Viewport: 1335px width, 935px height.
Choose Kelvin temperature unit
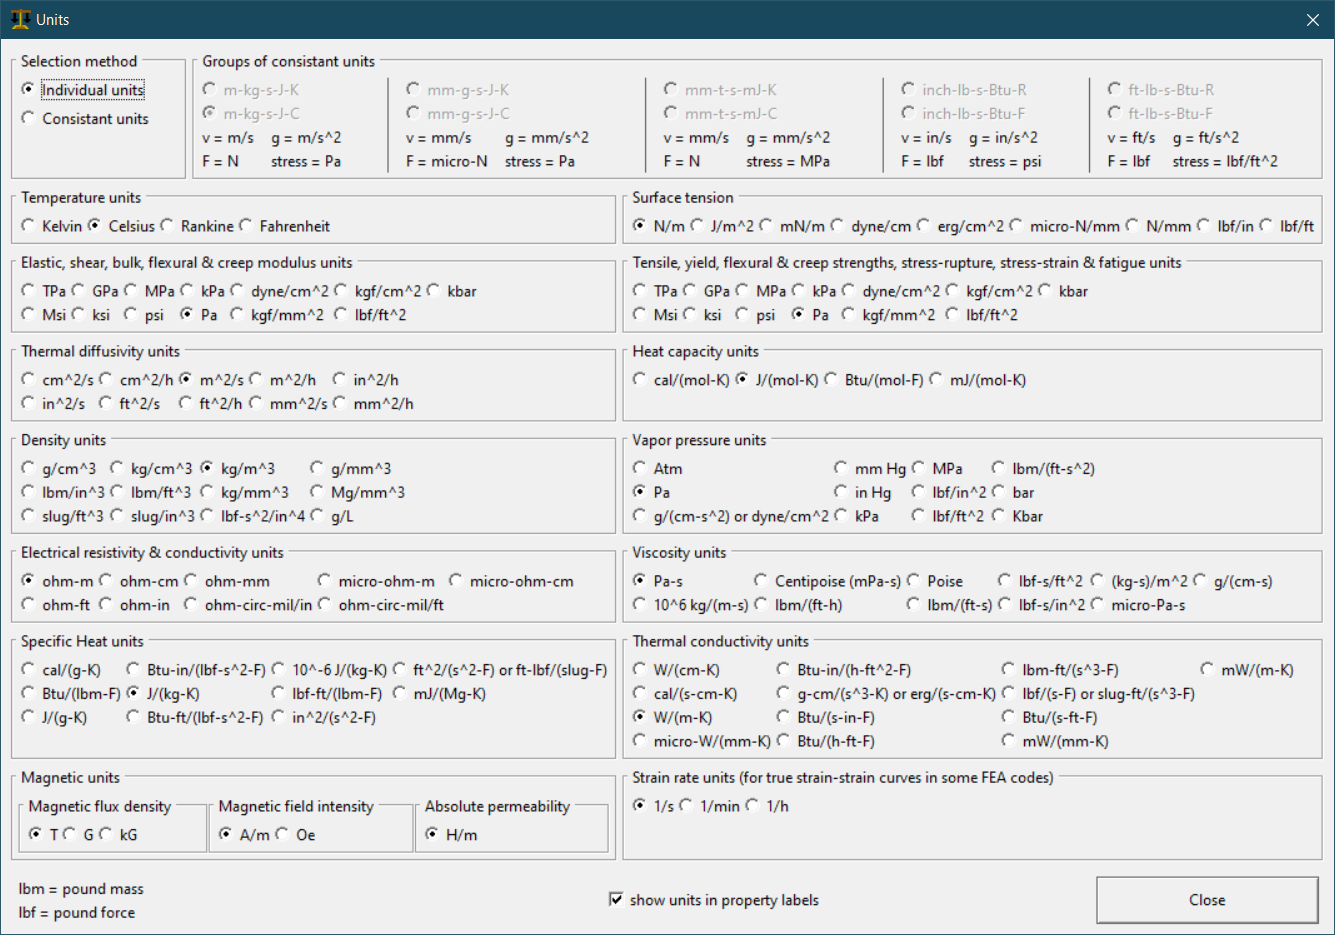(29, 226)
